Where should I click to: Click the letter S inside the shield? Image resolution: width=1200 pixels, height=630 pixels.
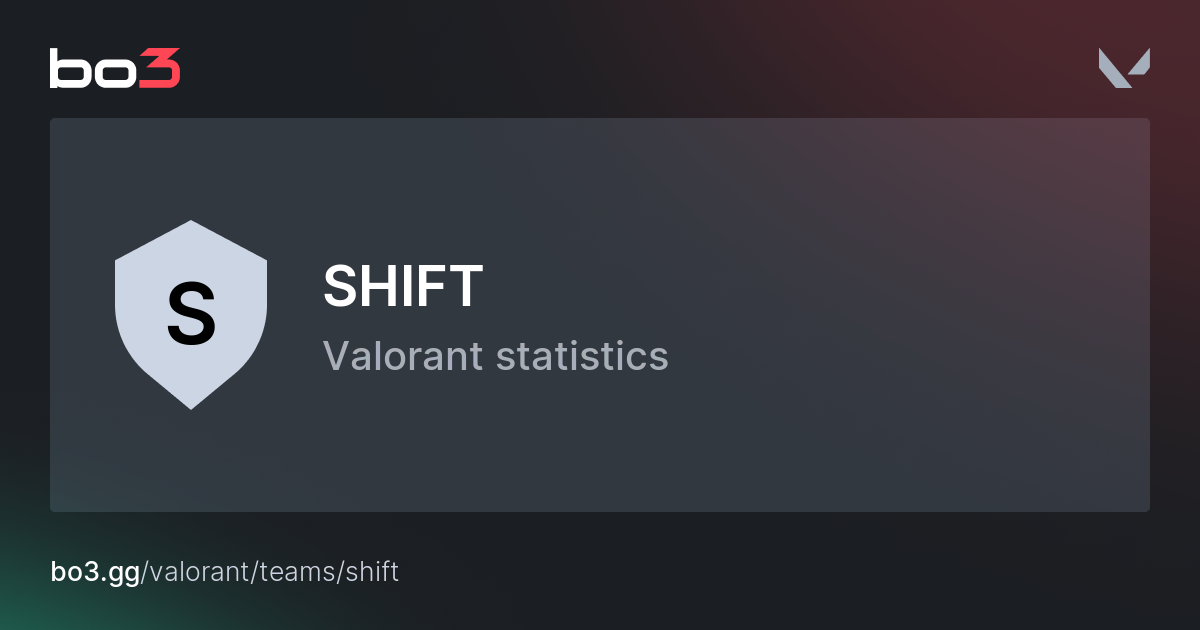tap(190, 314)
